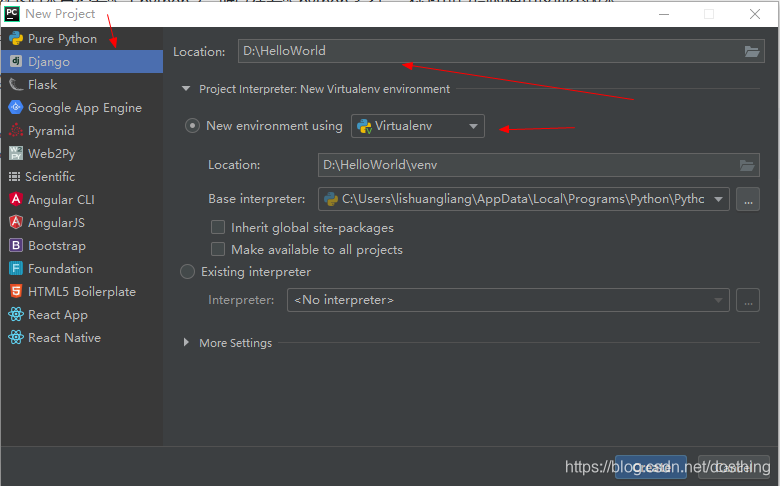Click the React Native label

64,338
